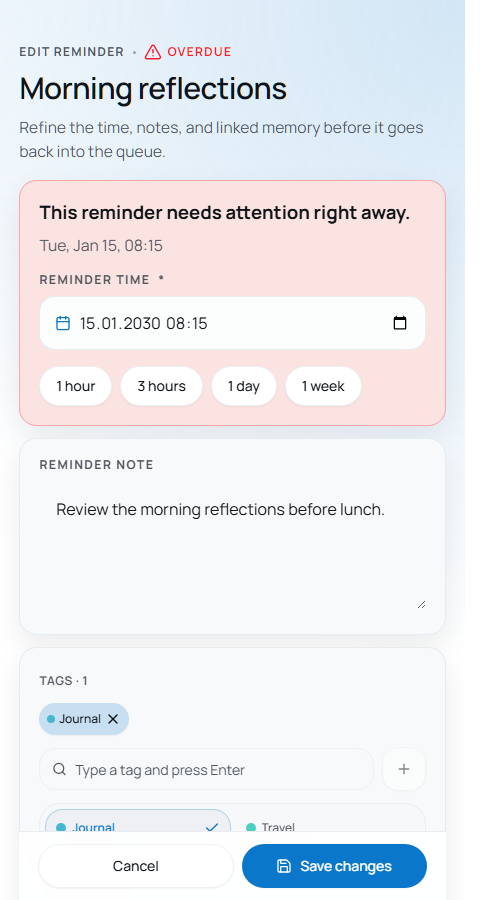
Task: Push reminder by 1 day
Action: (244, 386)
